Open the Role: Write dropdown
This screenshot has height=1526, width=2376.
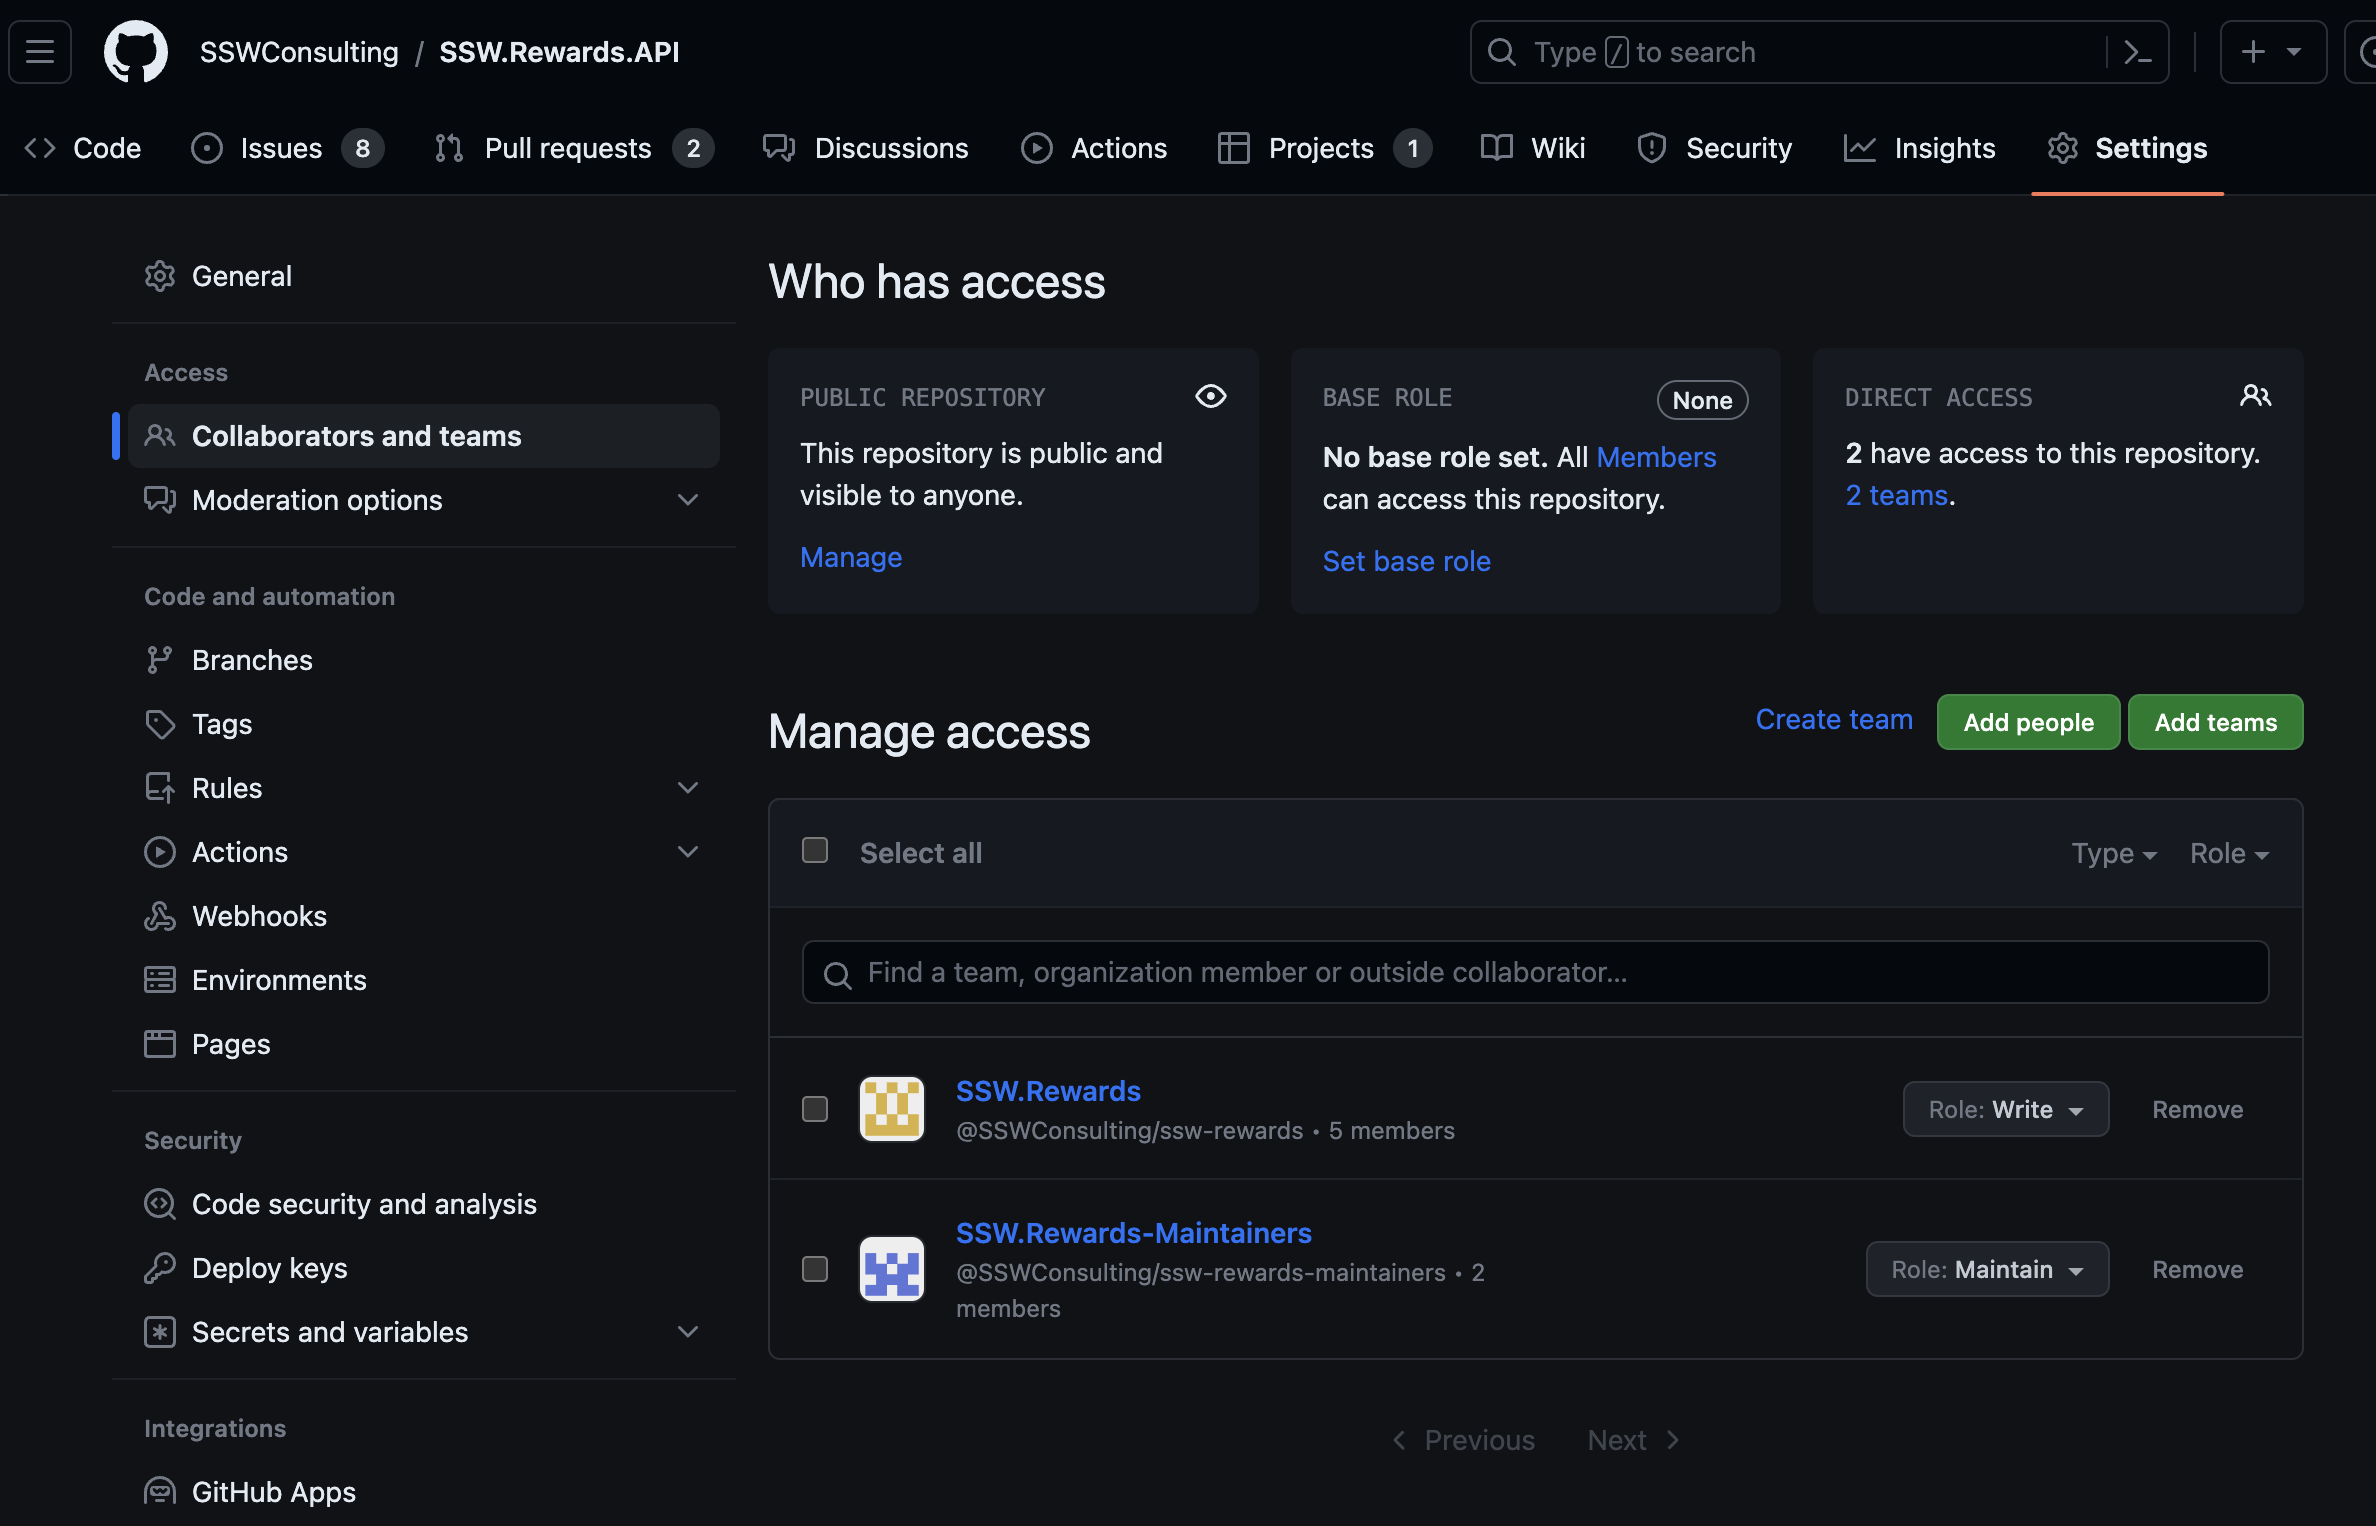click(2005, 1109)
